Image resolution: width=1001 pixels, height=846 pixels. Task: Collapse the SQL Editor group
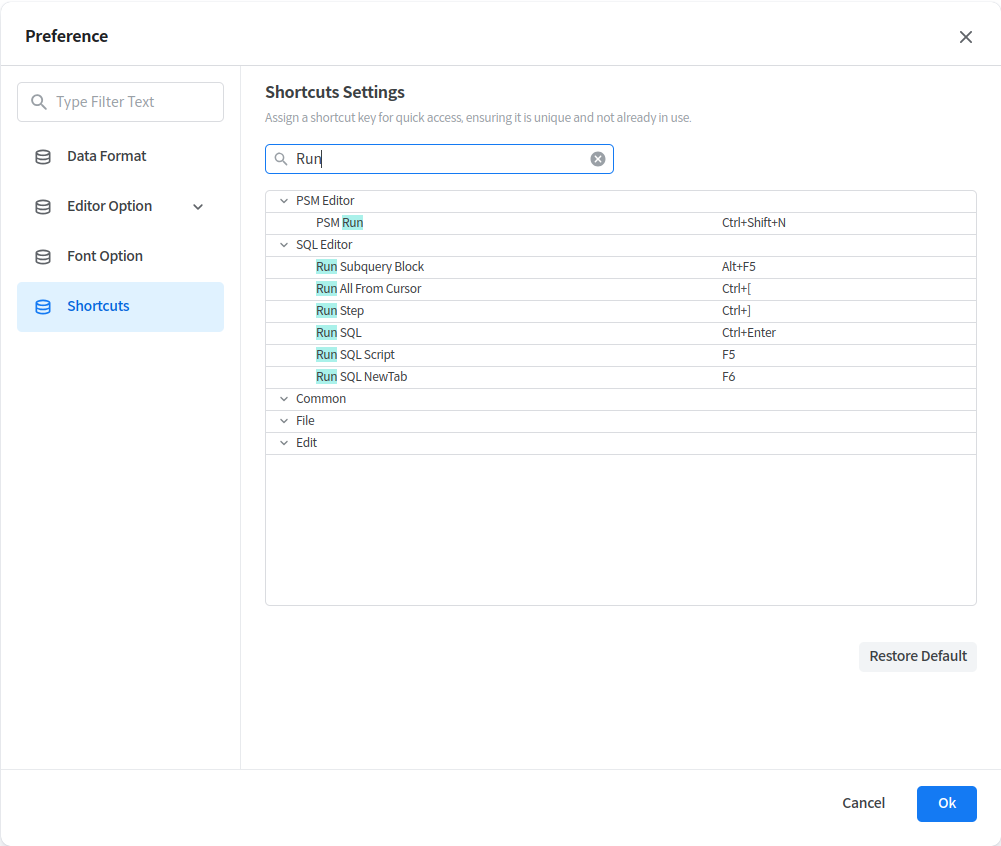click(x=284, y=245)
